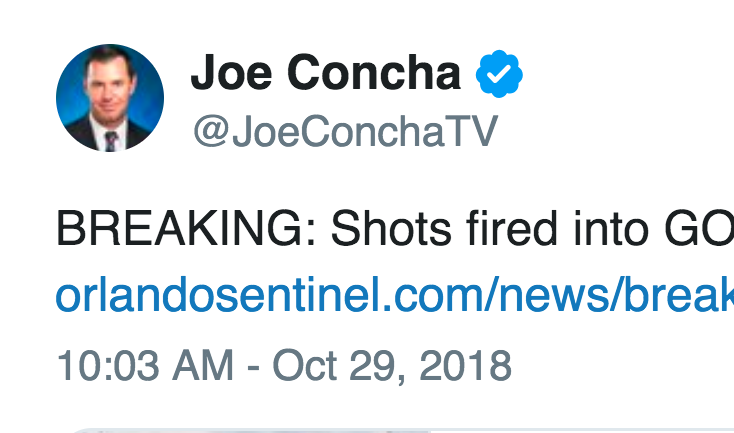Select the Oct 29, 2018 date text
Screen dimensions: 734x433
[x=392, y=366]
